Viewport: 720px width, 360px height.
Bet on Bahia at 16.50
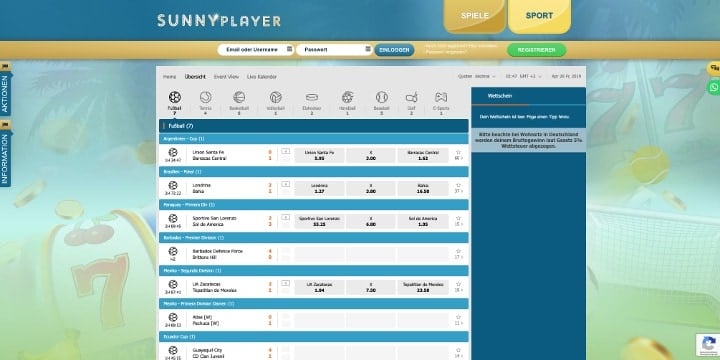423,188
